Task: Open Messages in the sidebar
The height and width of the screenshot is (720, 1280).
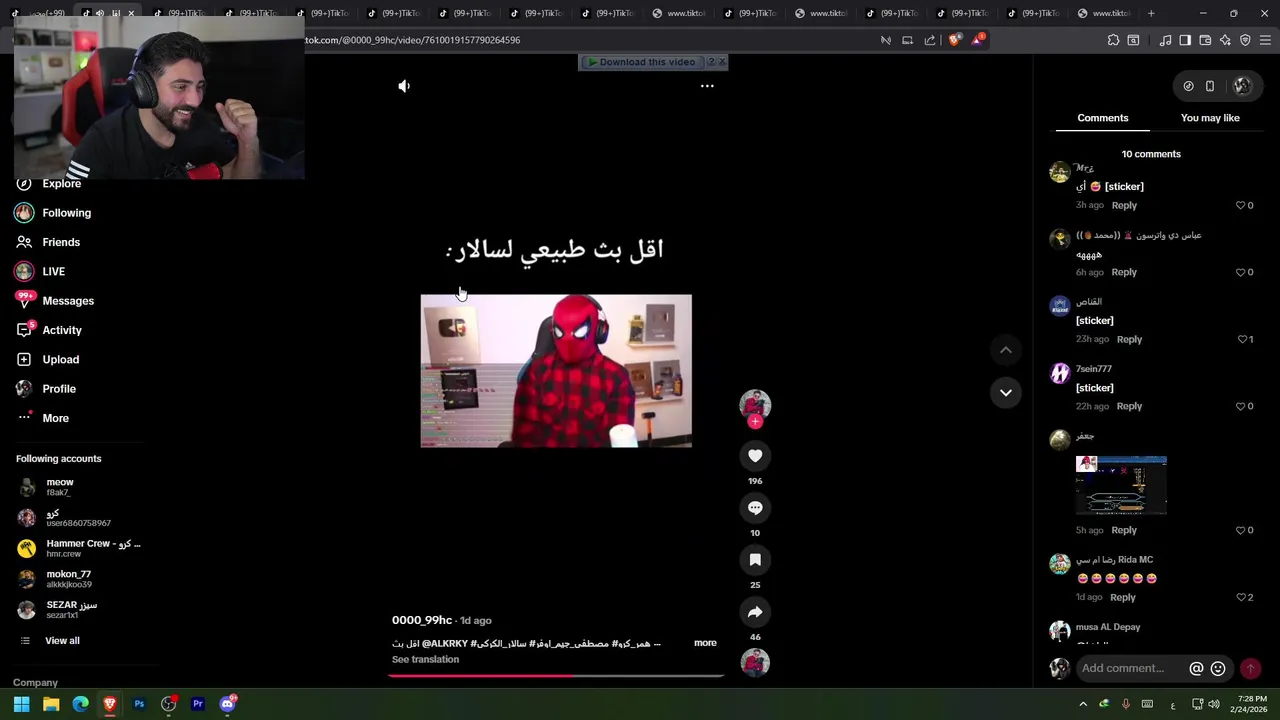Action: tap(68, 301)
